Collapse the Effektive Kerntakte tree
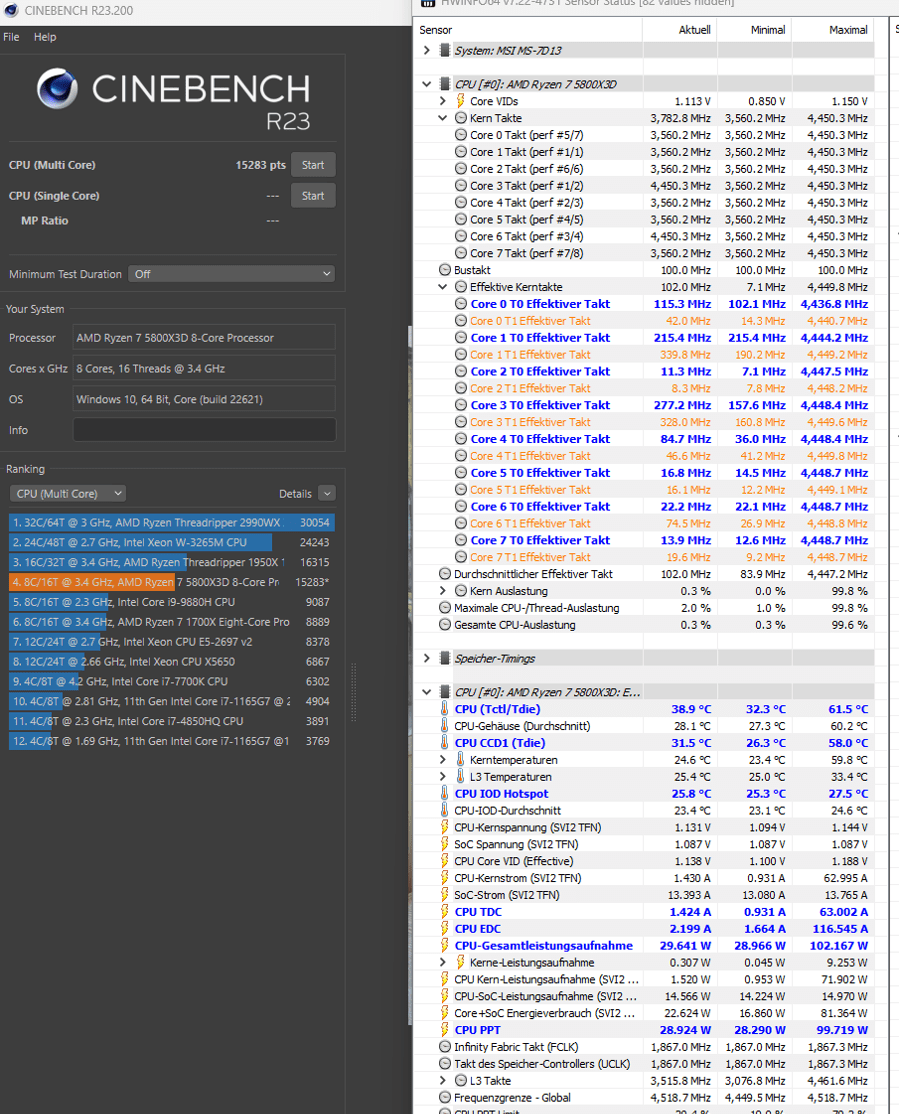The height and width of the screenshot is (1114, 899). tap(442, 287)
